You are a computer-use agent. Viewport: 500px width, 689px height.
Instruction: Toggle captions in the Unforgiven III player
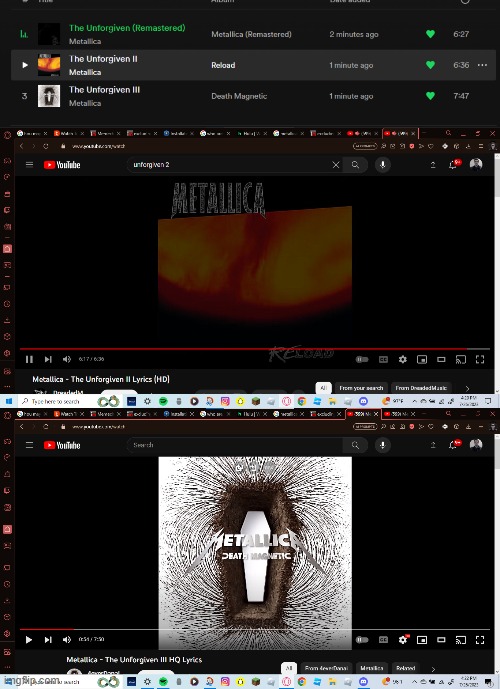(x=383, y=640)
